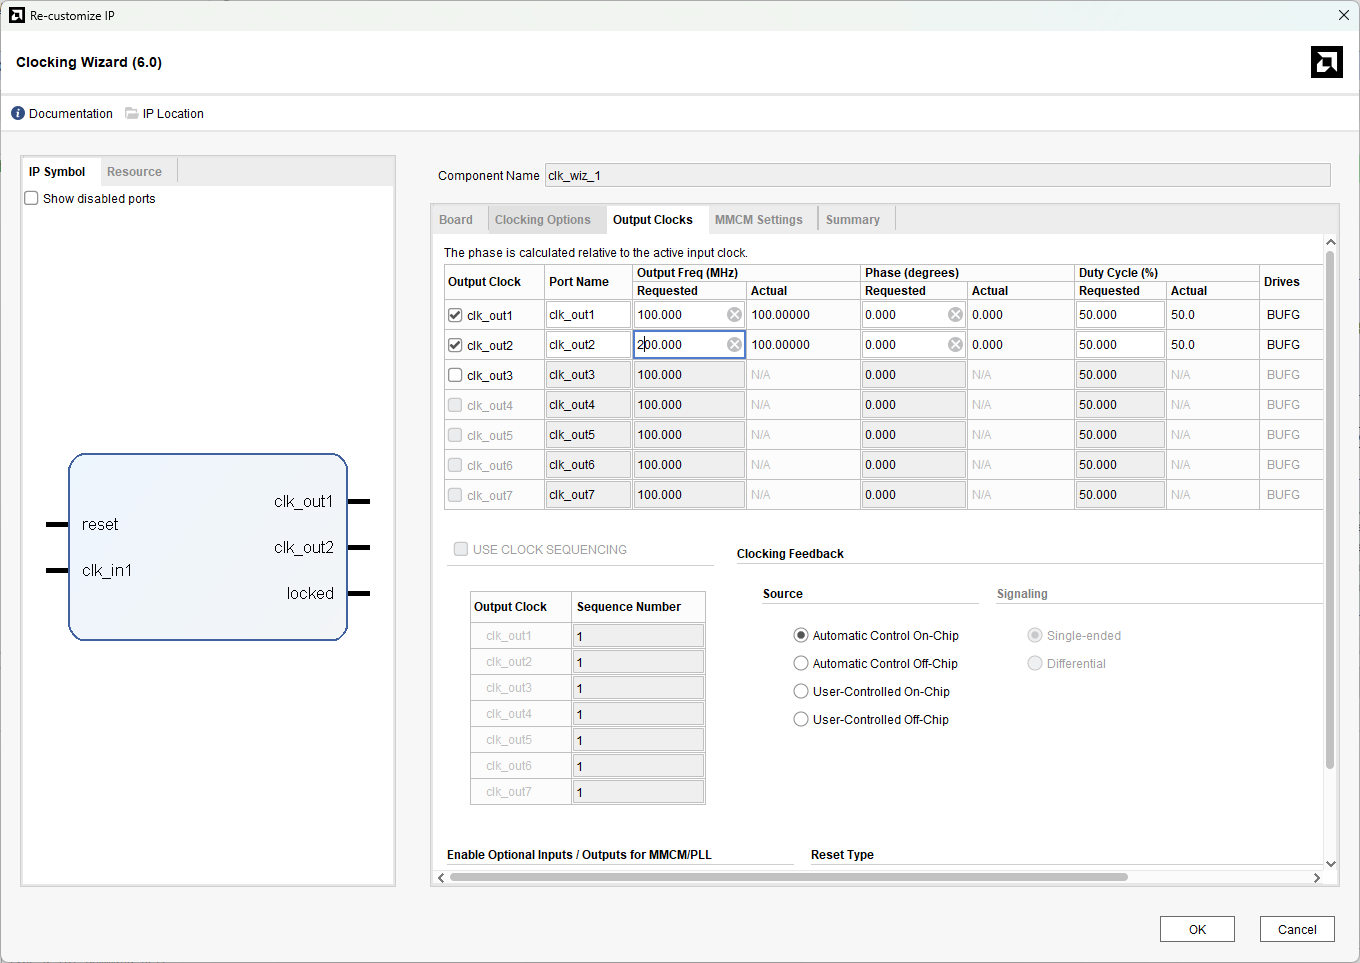
Task: Clear clk_out2 requested phase value
Action: [x=955, y=345]
